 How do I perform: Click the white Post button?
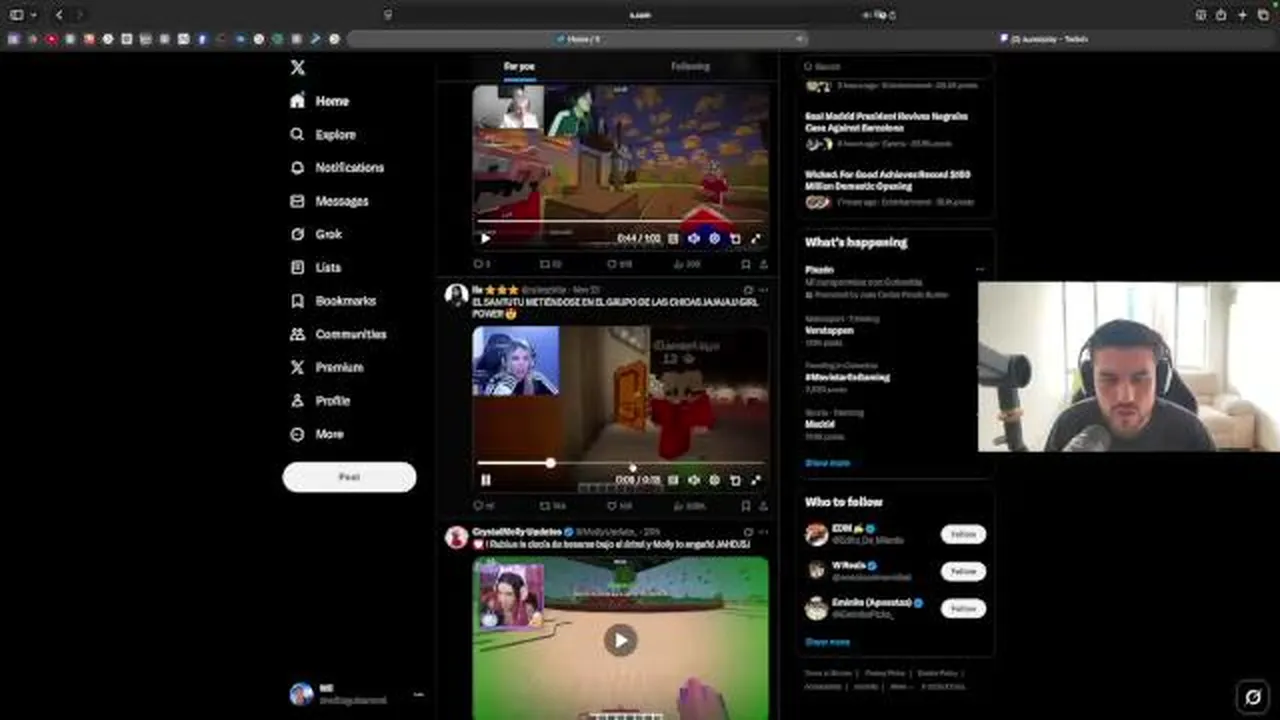(349, 477)
